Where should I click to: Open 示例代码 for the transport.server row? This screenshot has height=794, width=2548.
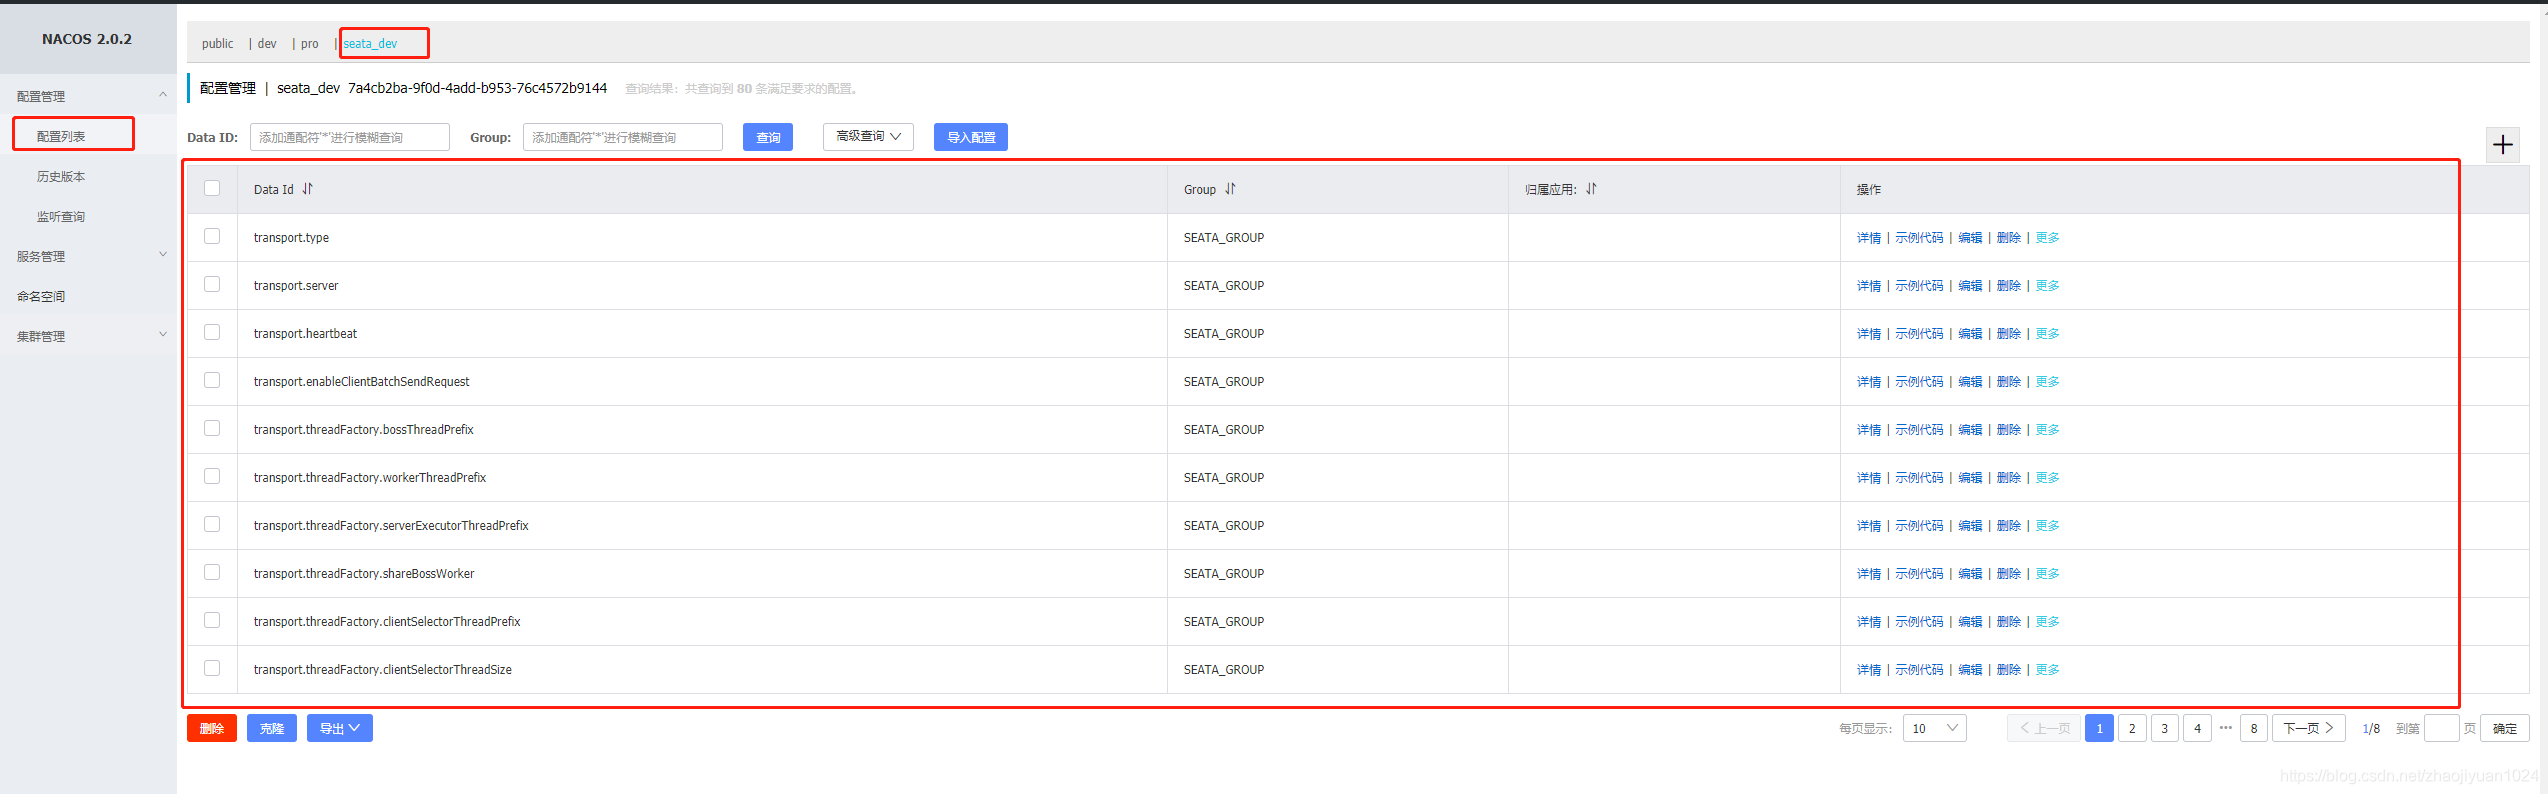click(1919, 286)
